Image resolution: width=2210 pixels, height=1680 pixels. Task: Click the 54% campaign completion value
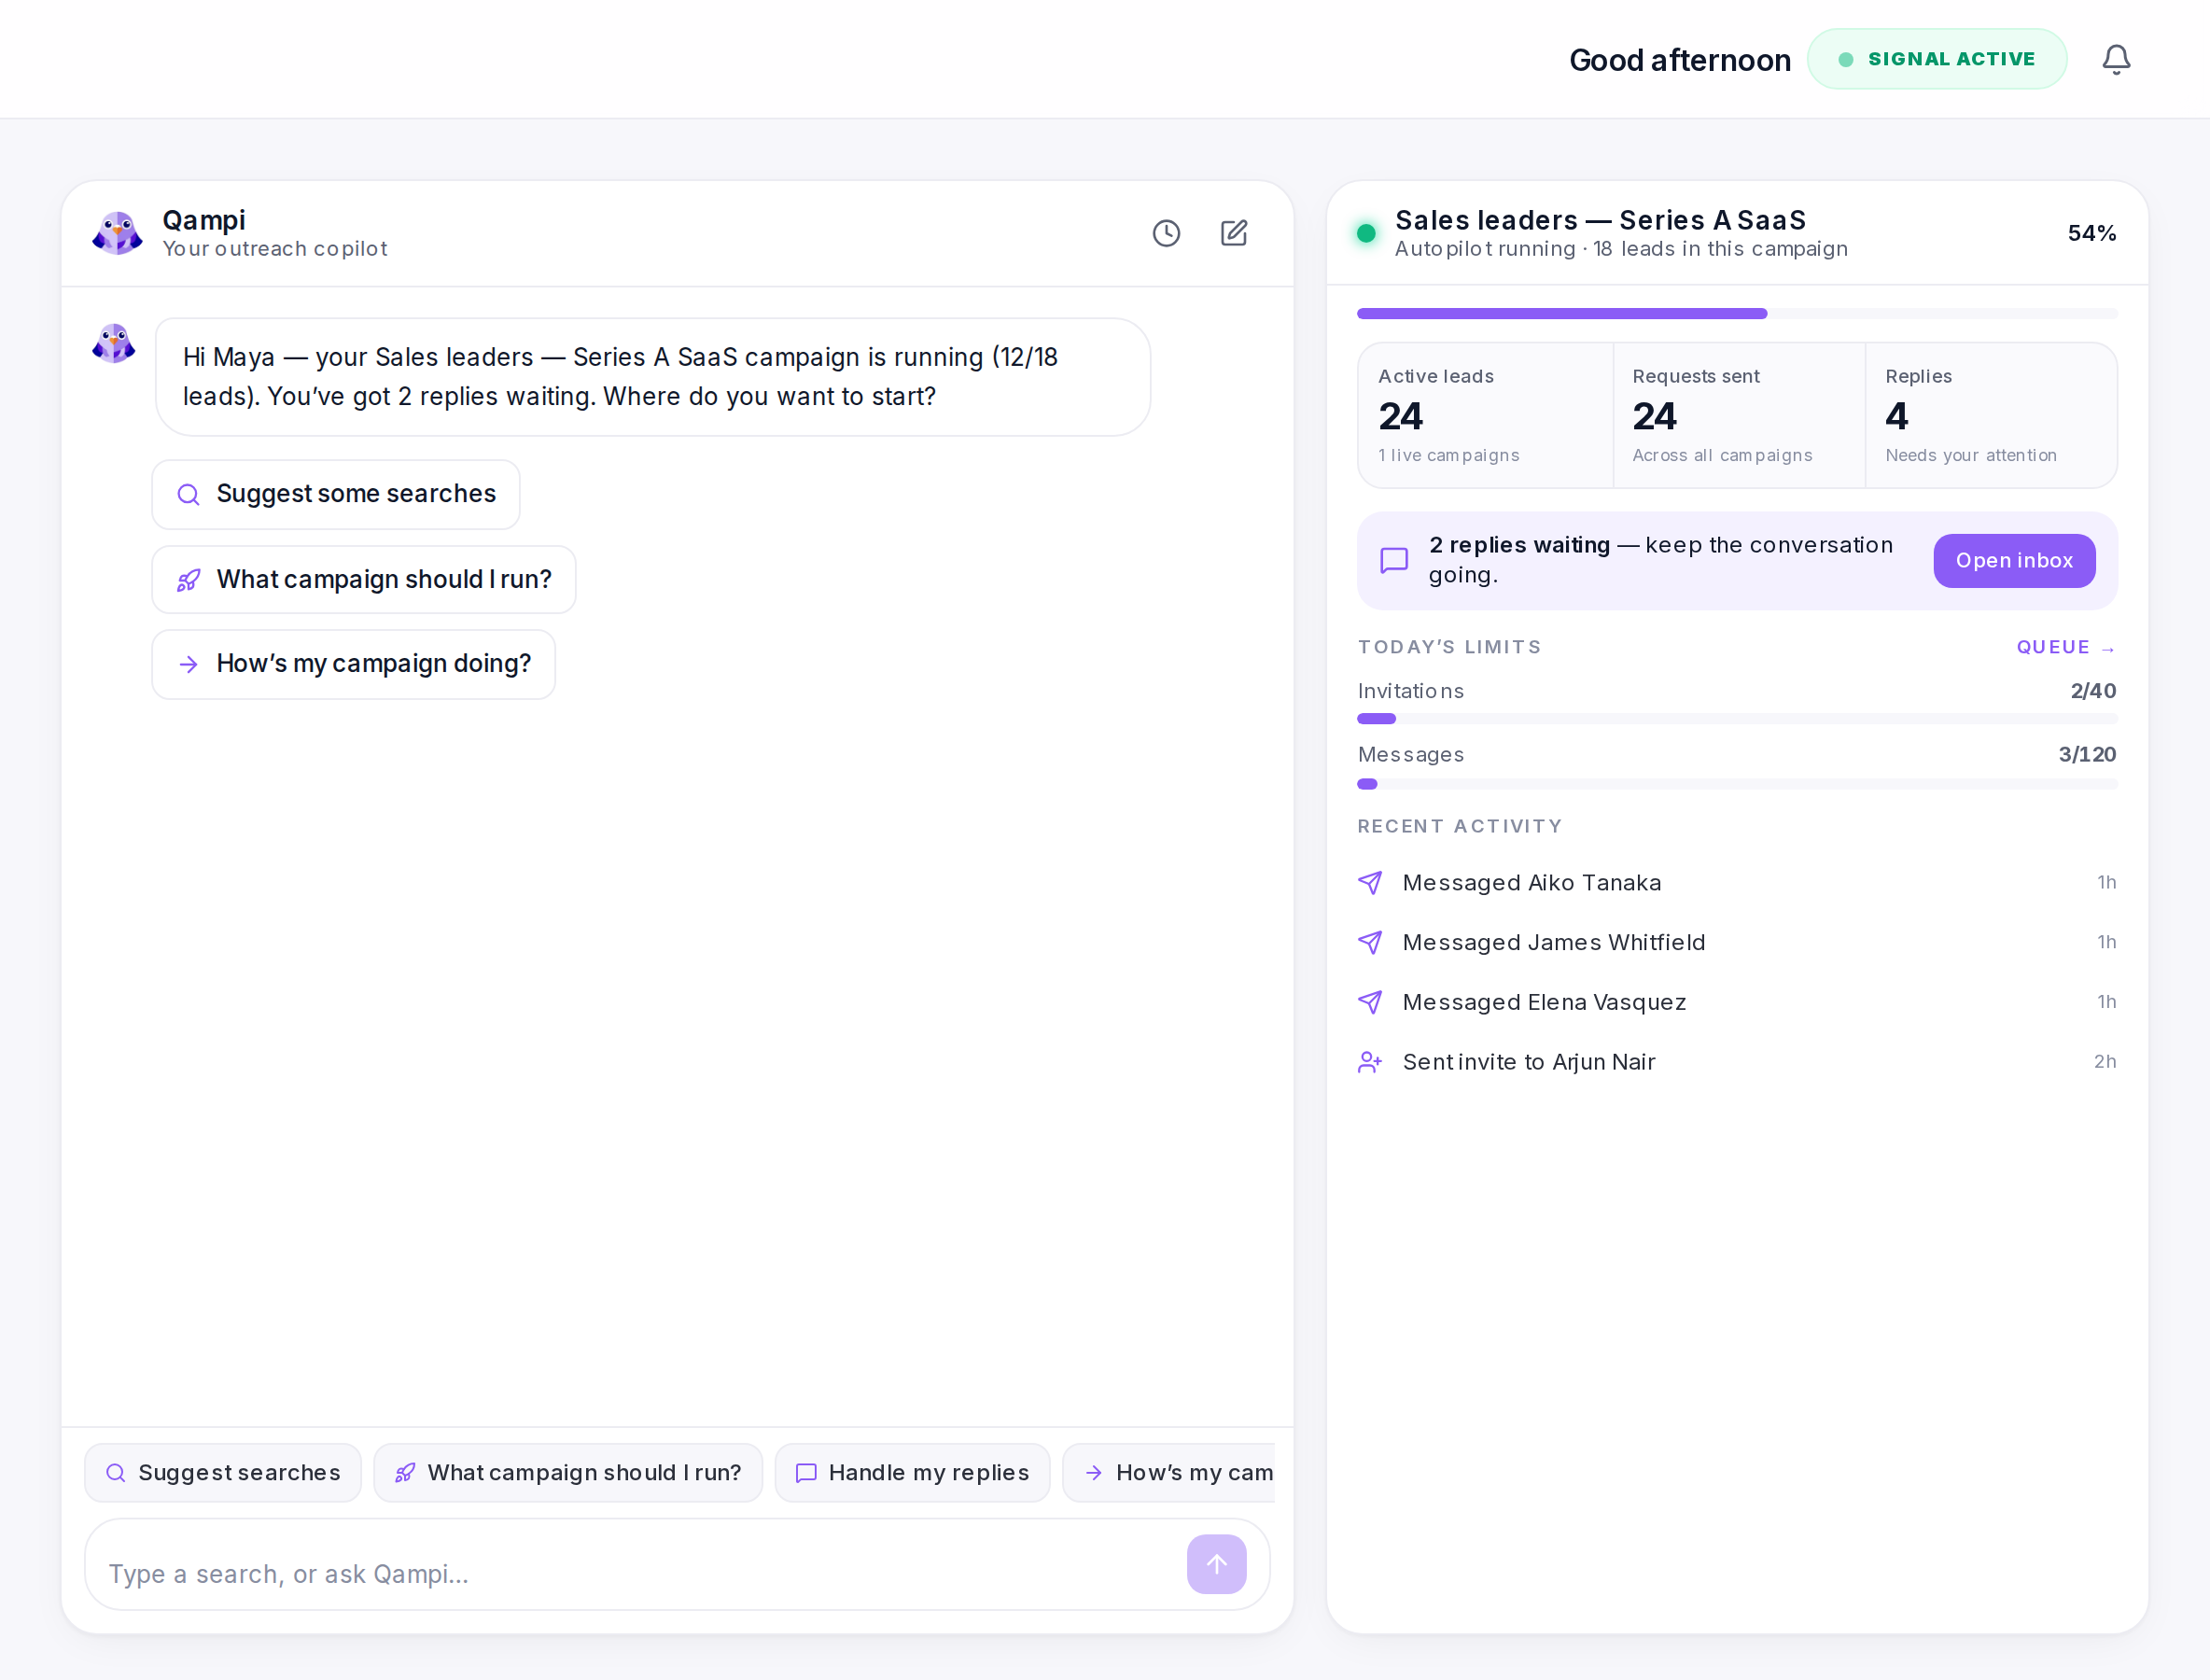[2091, 233]
